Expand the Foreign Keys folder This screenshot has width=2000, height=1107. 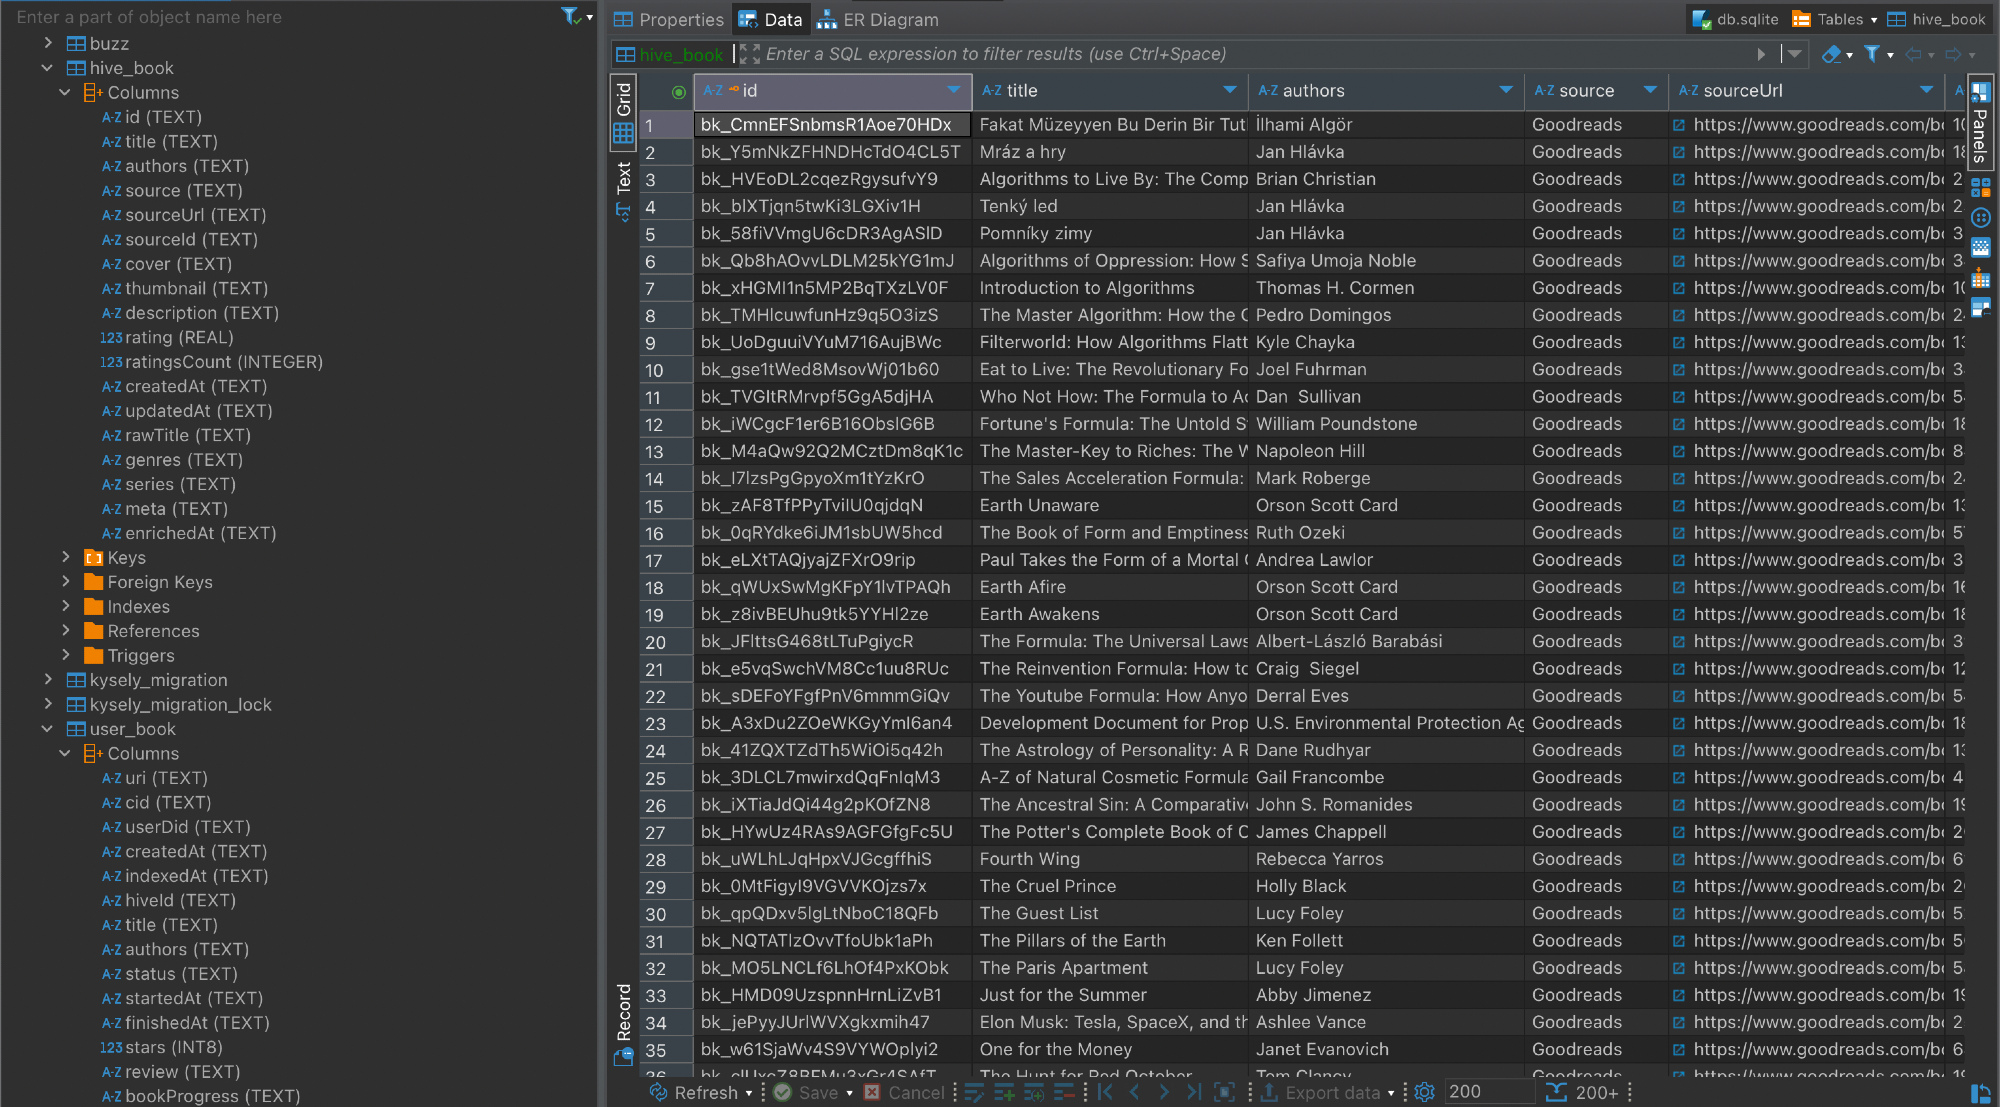point(66,582)
